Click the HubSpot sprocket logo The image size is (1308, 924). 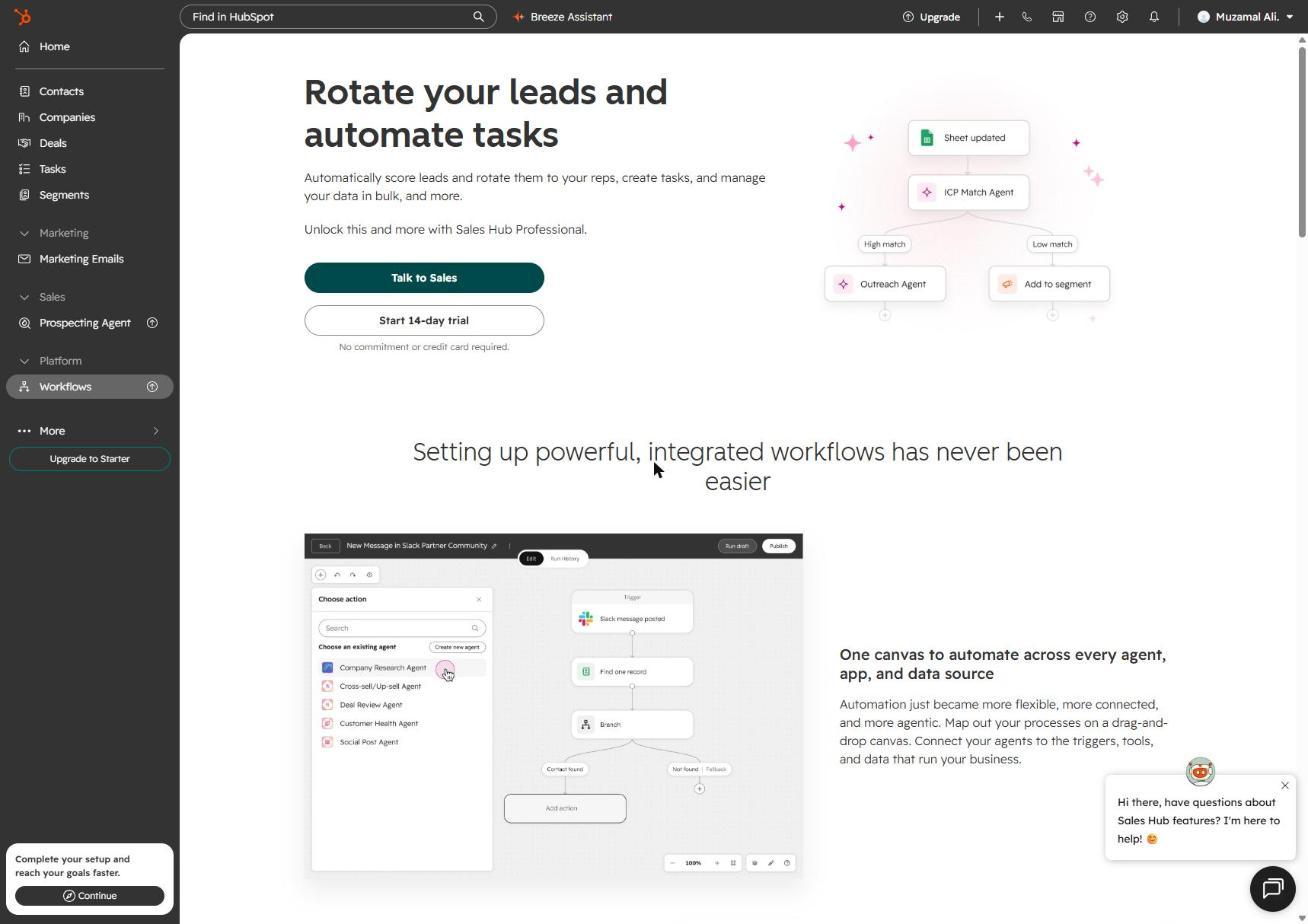pyautogui.click(x=22, y=17)
